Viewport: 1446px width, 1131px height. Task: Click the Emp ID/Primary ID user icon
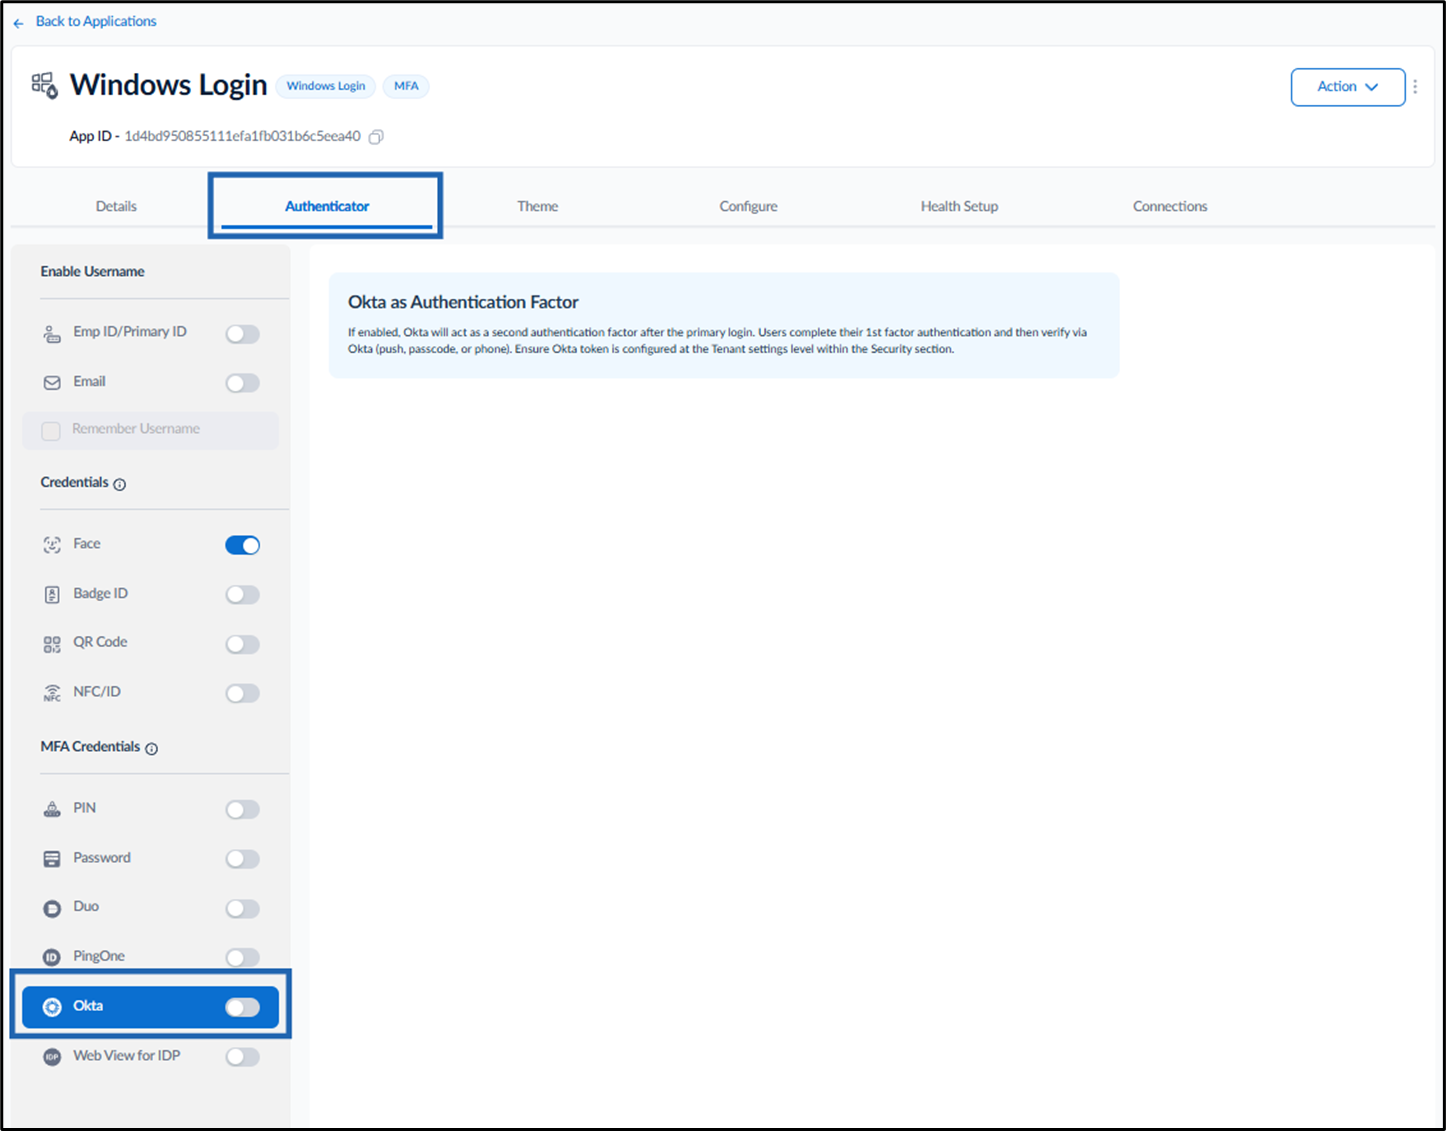(x=52, y=334)
